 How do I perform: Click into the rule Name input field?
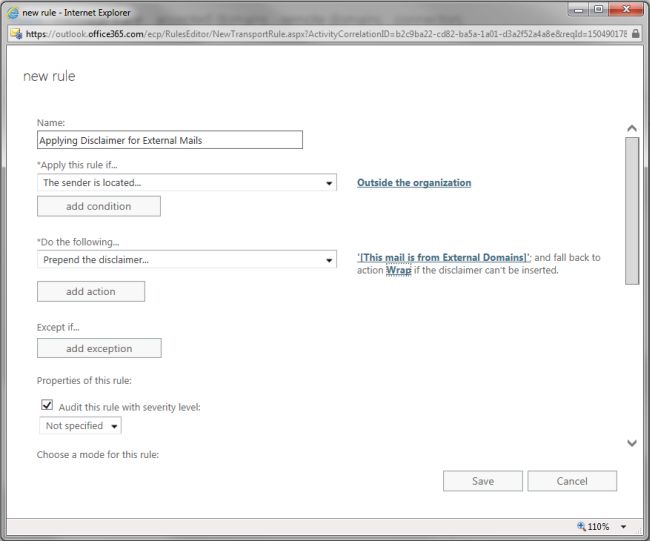pos(170,140)
